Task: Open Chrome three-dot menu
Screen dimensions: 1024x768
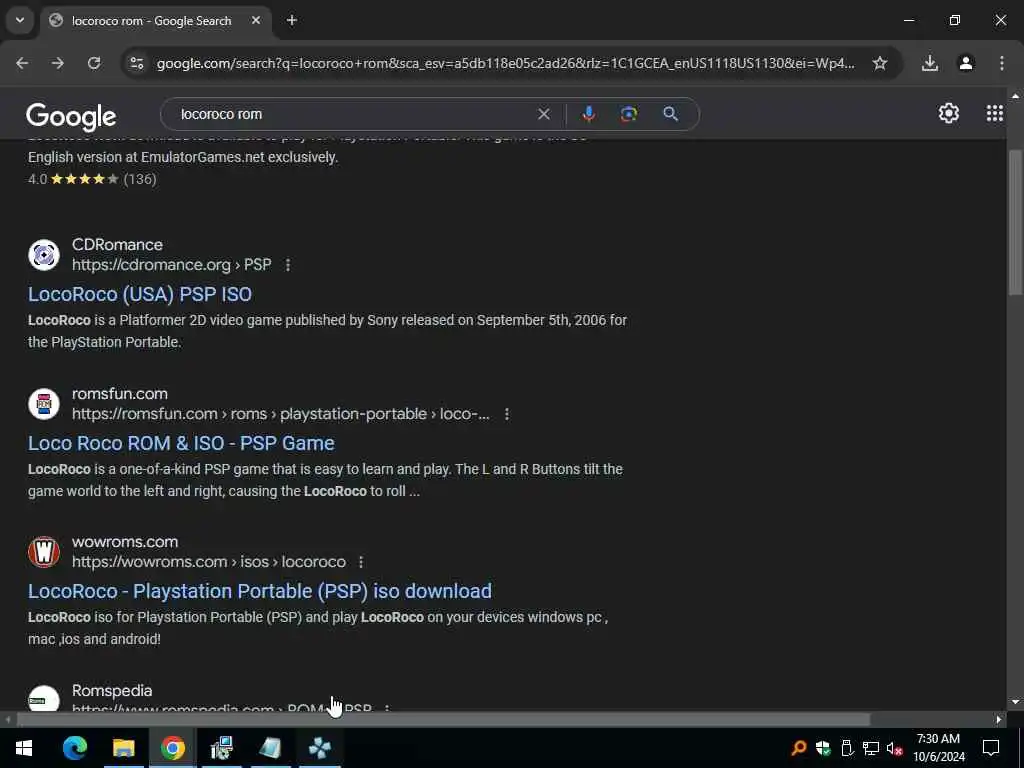Action: point(1002,63)
